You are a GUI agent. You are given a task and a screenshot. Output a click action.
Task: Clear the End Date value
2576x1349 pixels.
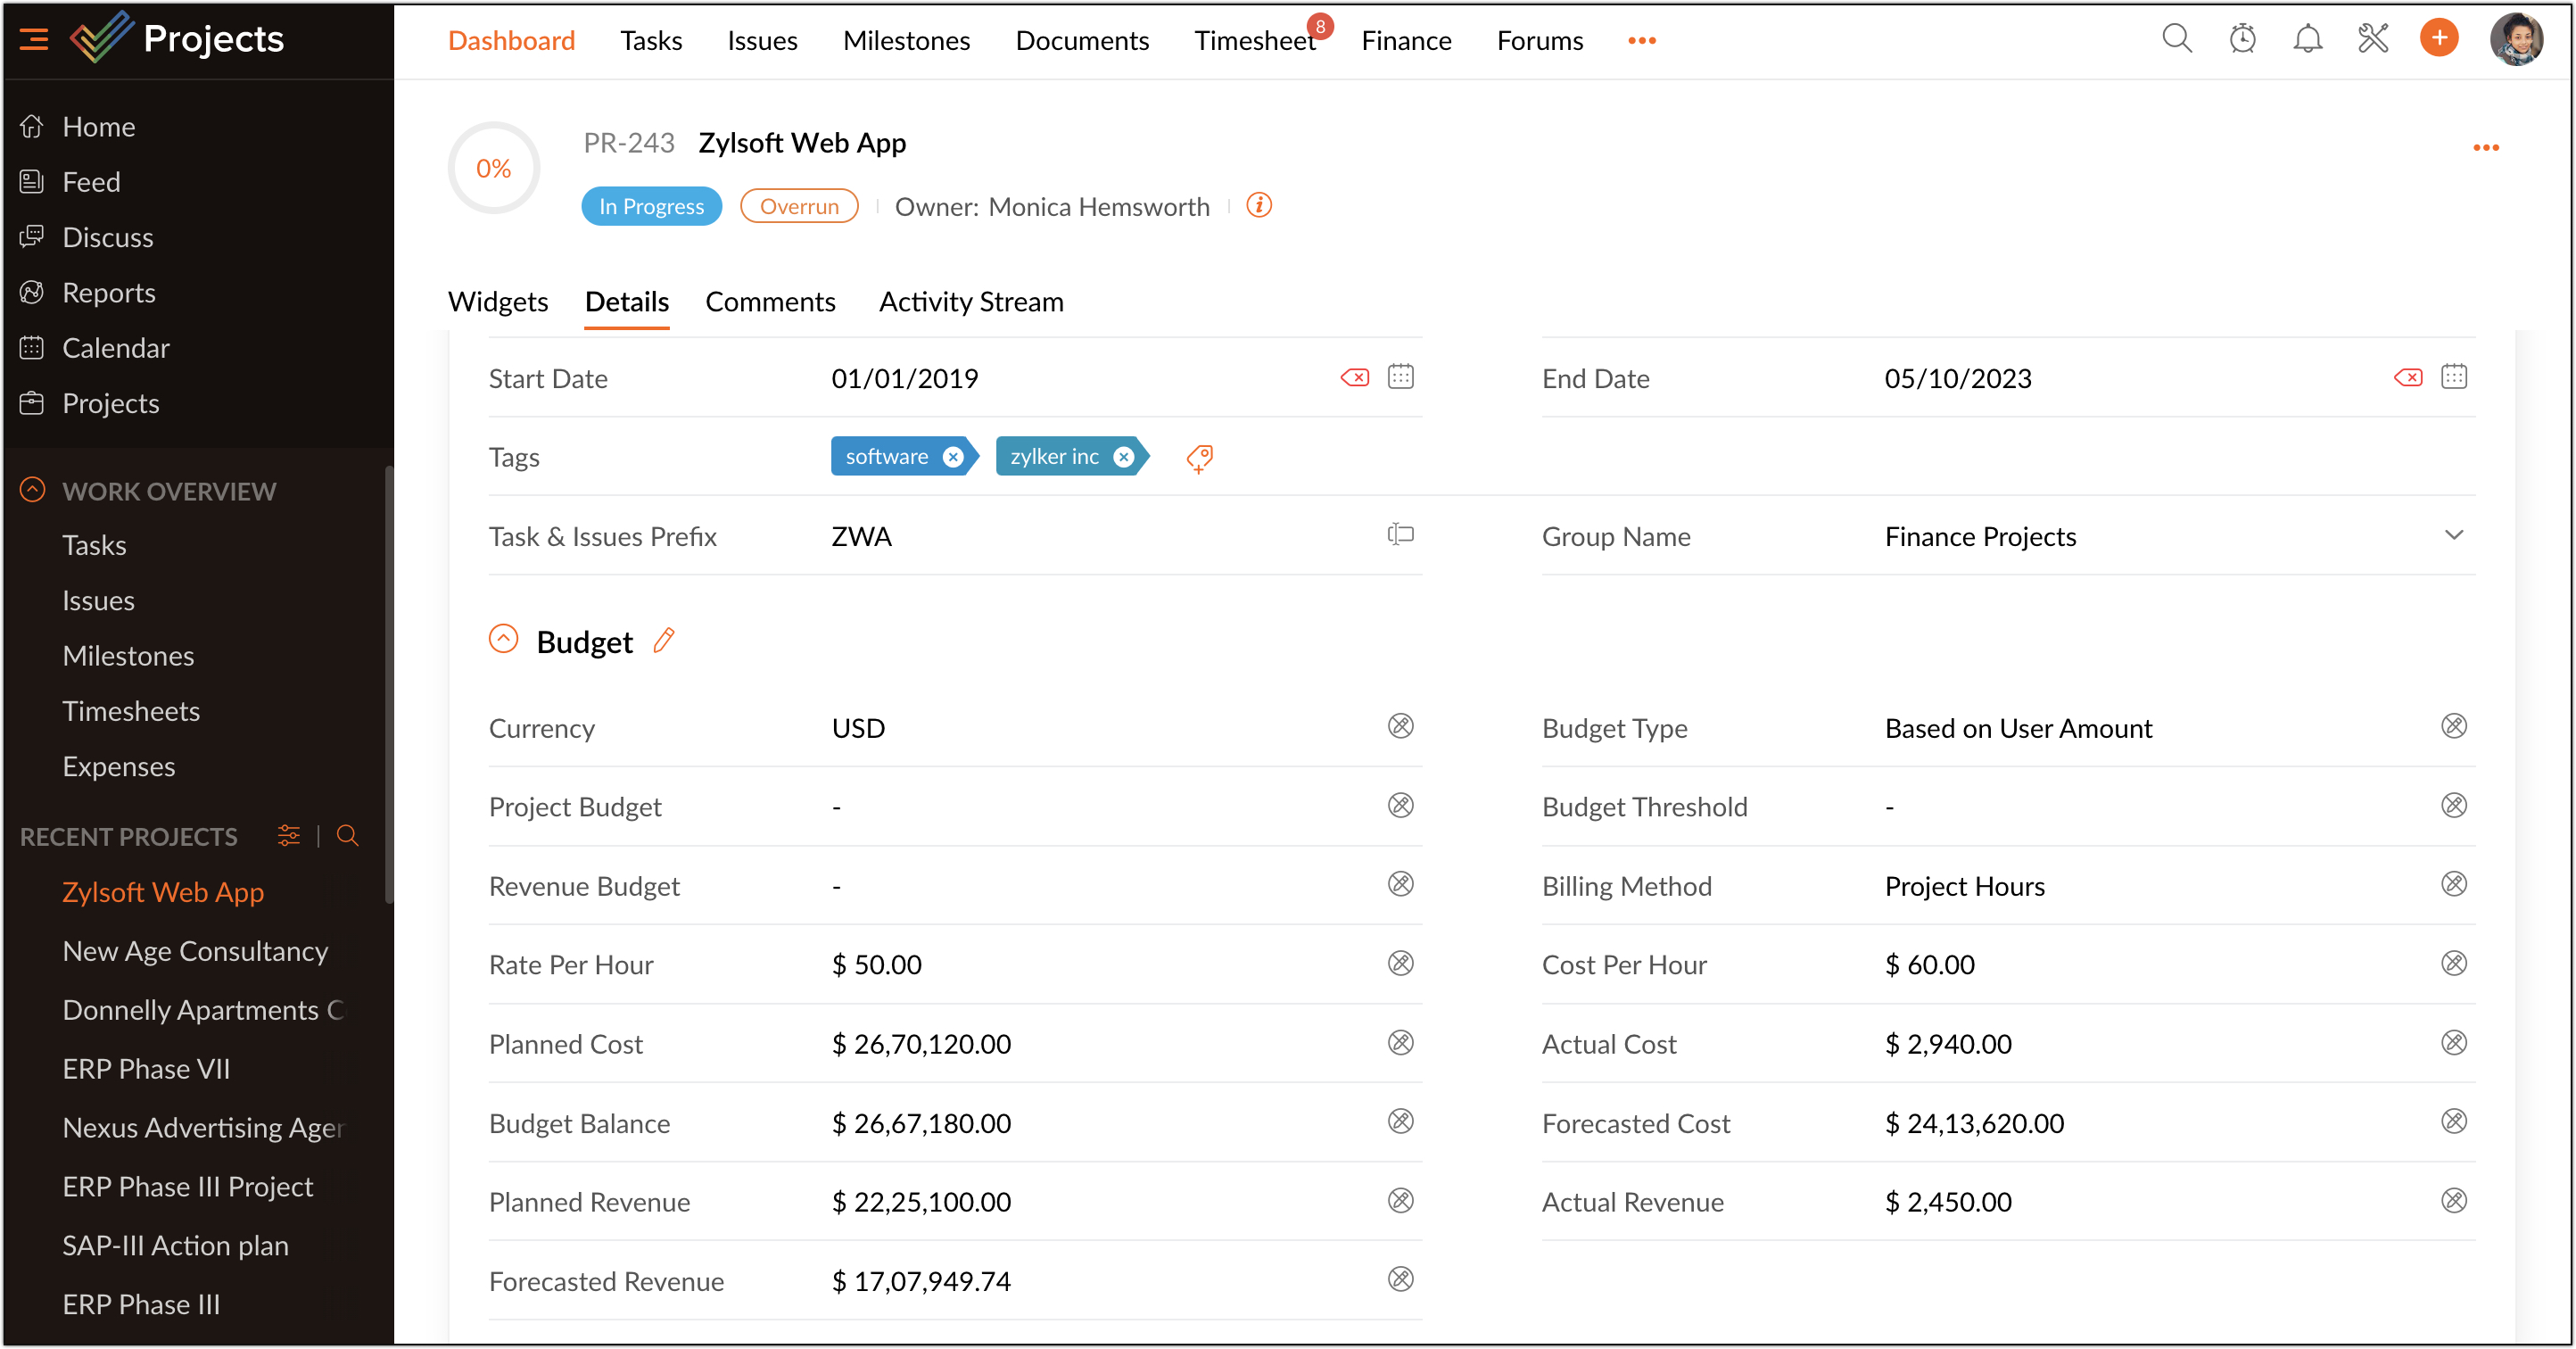point(2408,377)
